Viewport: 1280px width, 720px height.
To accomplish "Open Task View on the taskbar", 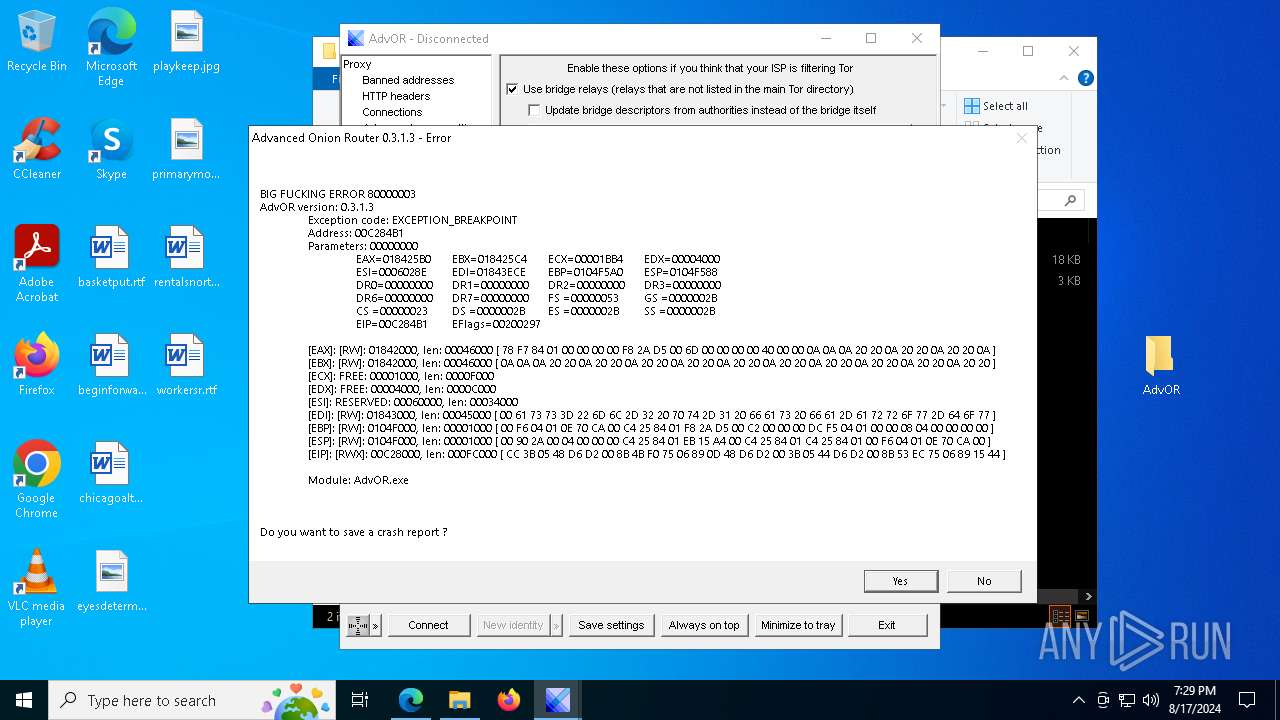I will pyautogui.click(x=360, y=700).
